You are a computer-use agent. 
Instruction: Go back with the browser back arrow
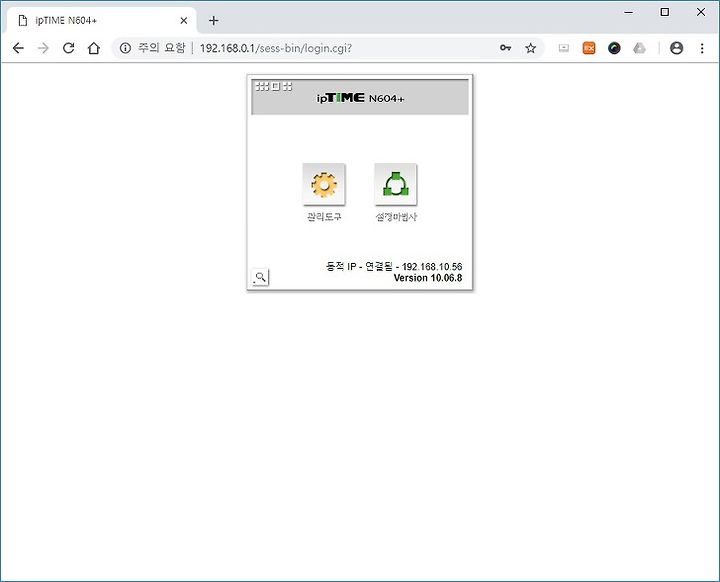[18, 48]
